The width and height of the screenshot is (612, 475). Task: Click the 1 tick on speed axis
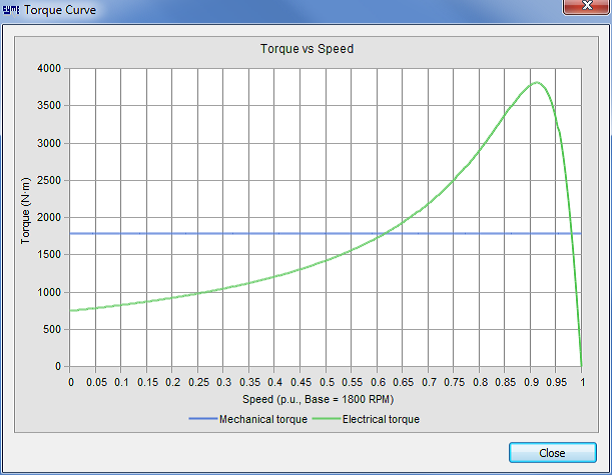pyautogui.click(x=582, y=382)
